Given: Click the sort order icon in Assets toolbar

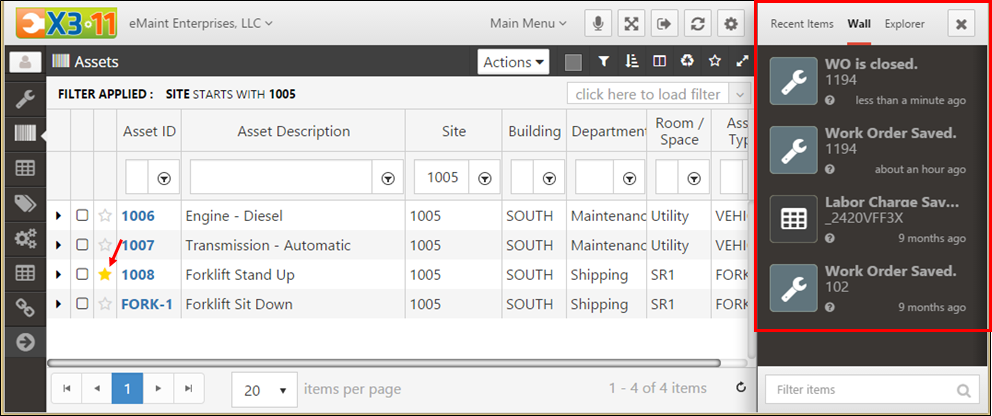Looking at the screenshot, I should tap(631, 61).
